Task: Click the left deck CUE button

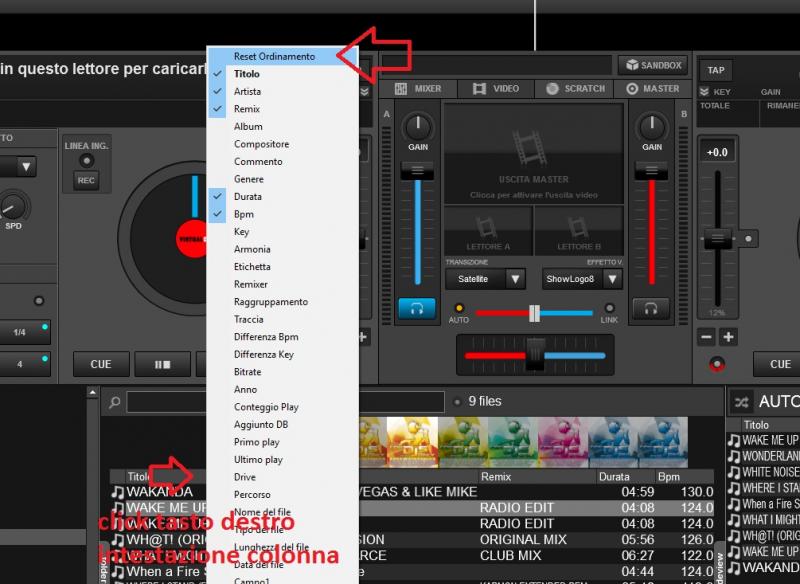Action: click(101, 364)
